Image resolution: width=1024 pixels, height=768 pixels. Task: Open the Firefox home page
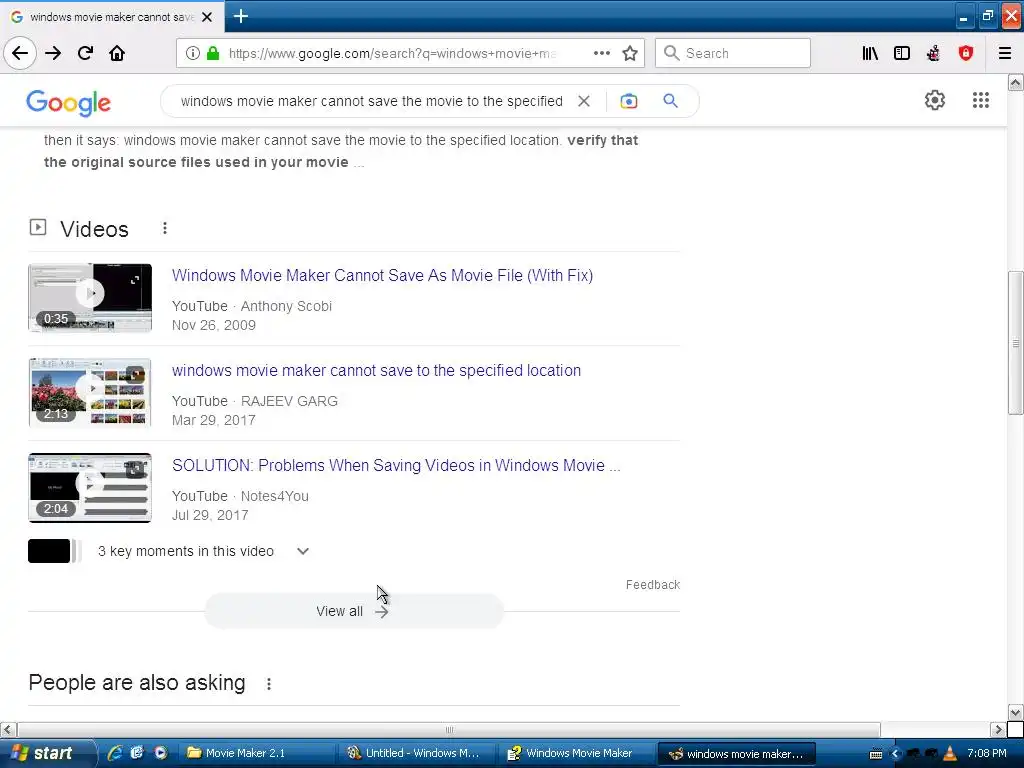pyautogui.click(x=117, y=53)
